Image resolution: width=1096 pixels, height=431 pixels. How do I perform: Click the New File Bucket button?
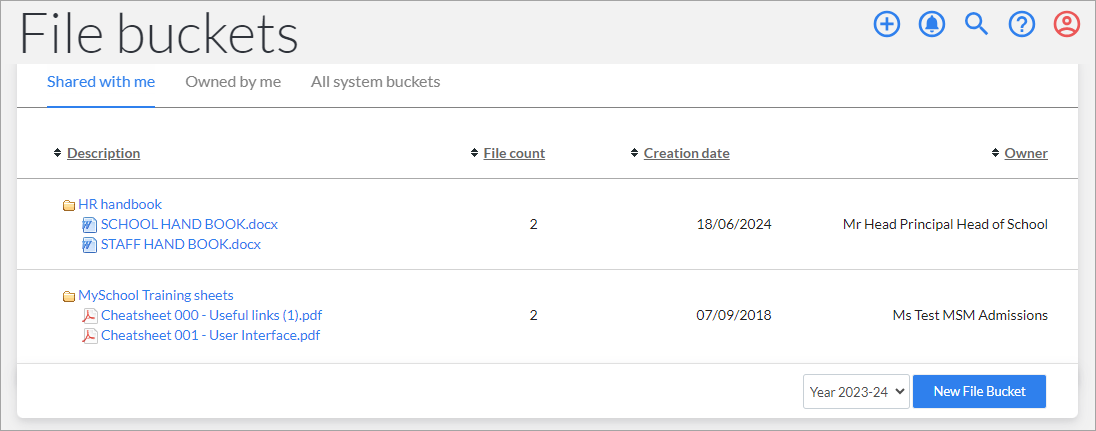(979, 391)
